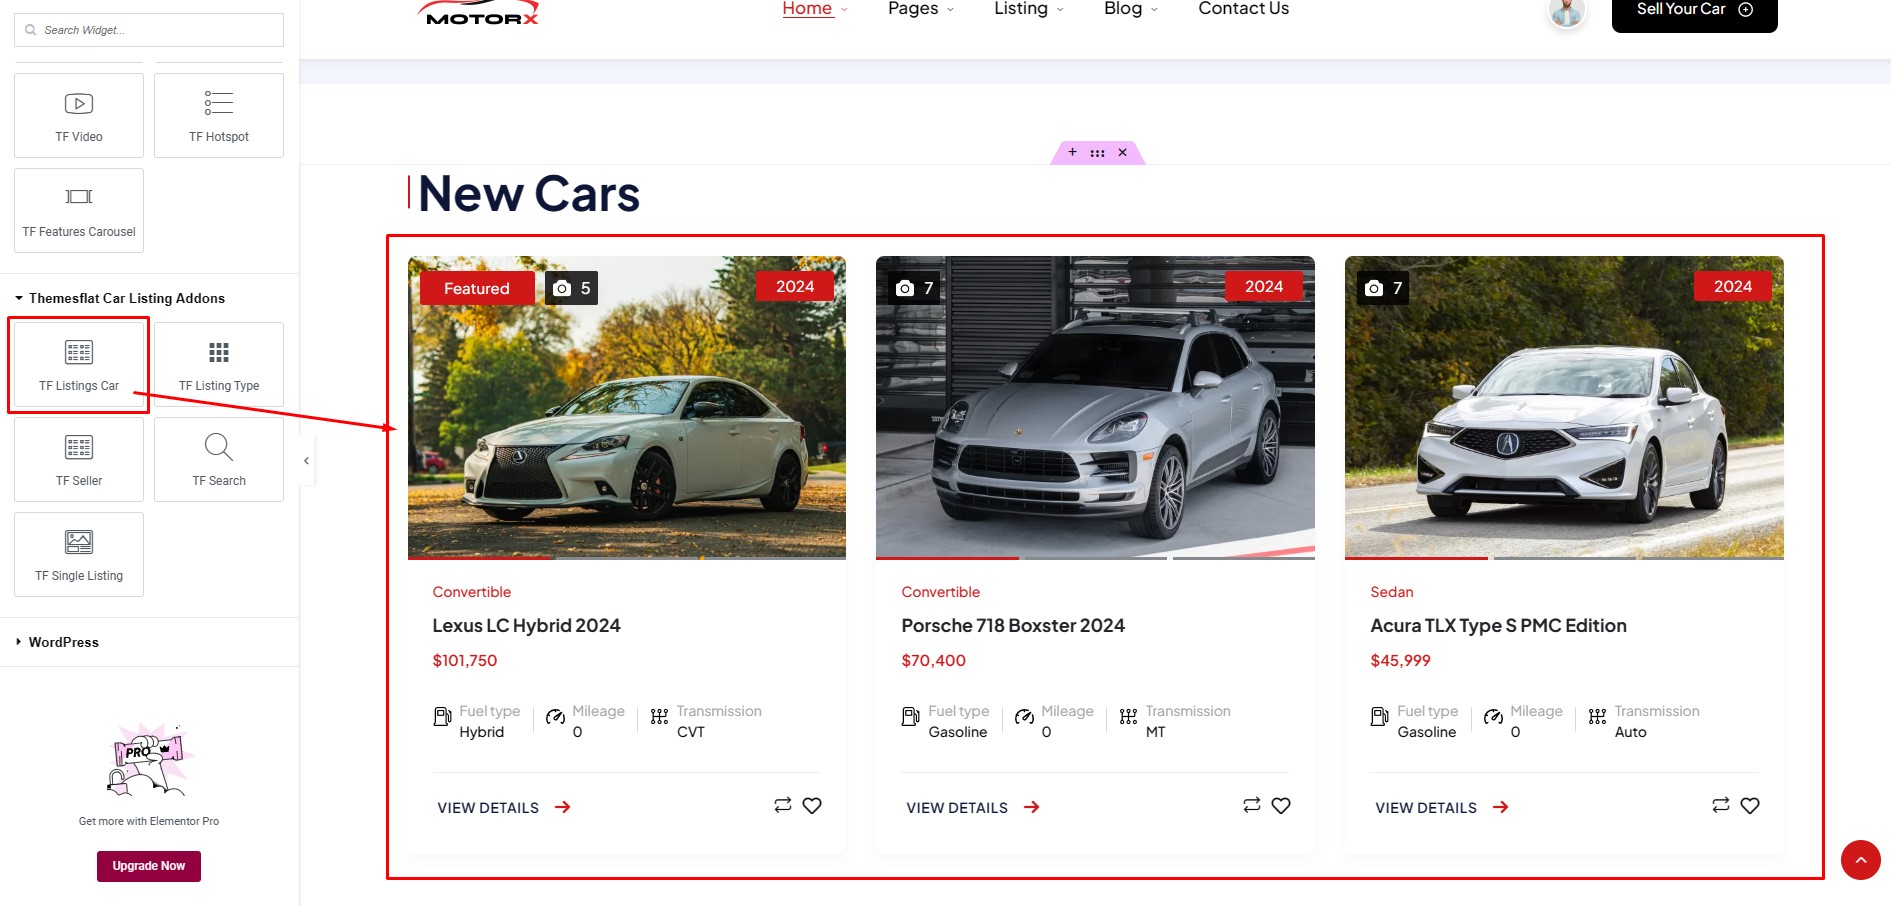Select the TF Seller widget
The image size is (1891, 906).
[x=79, y=459]
